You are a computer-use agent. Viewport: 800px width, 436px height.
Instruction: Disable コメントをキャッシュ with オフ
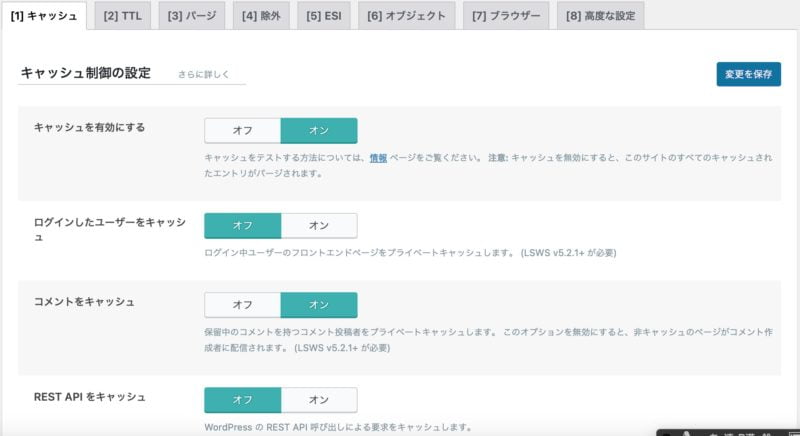coord(242,305)
